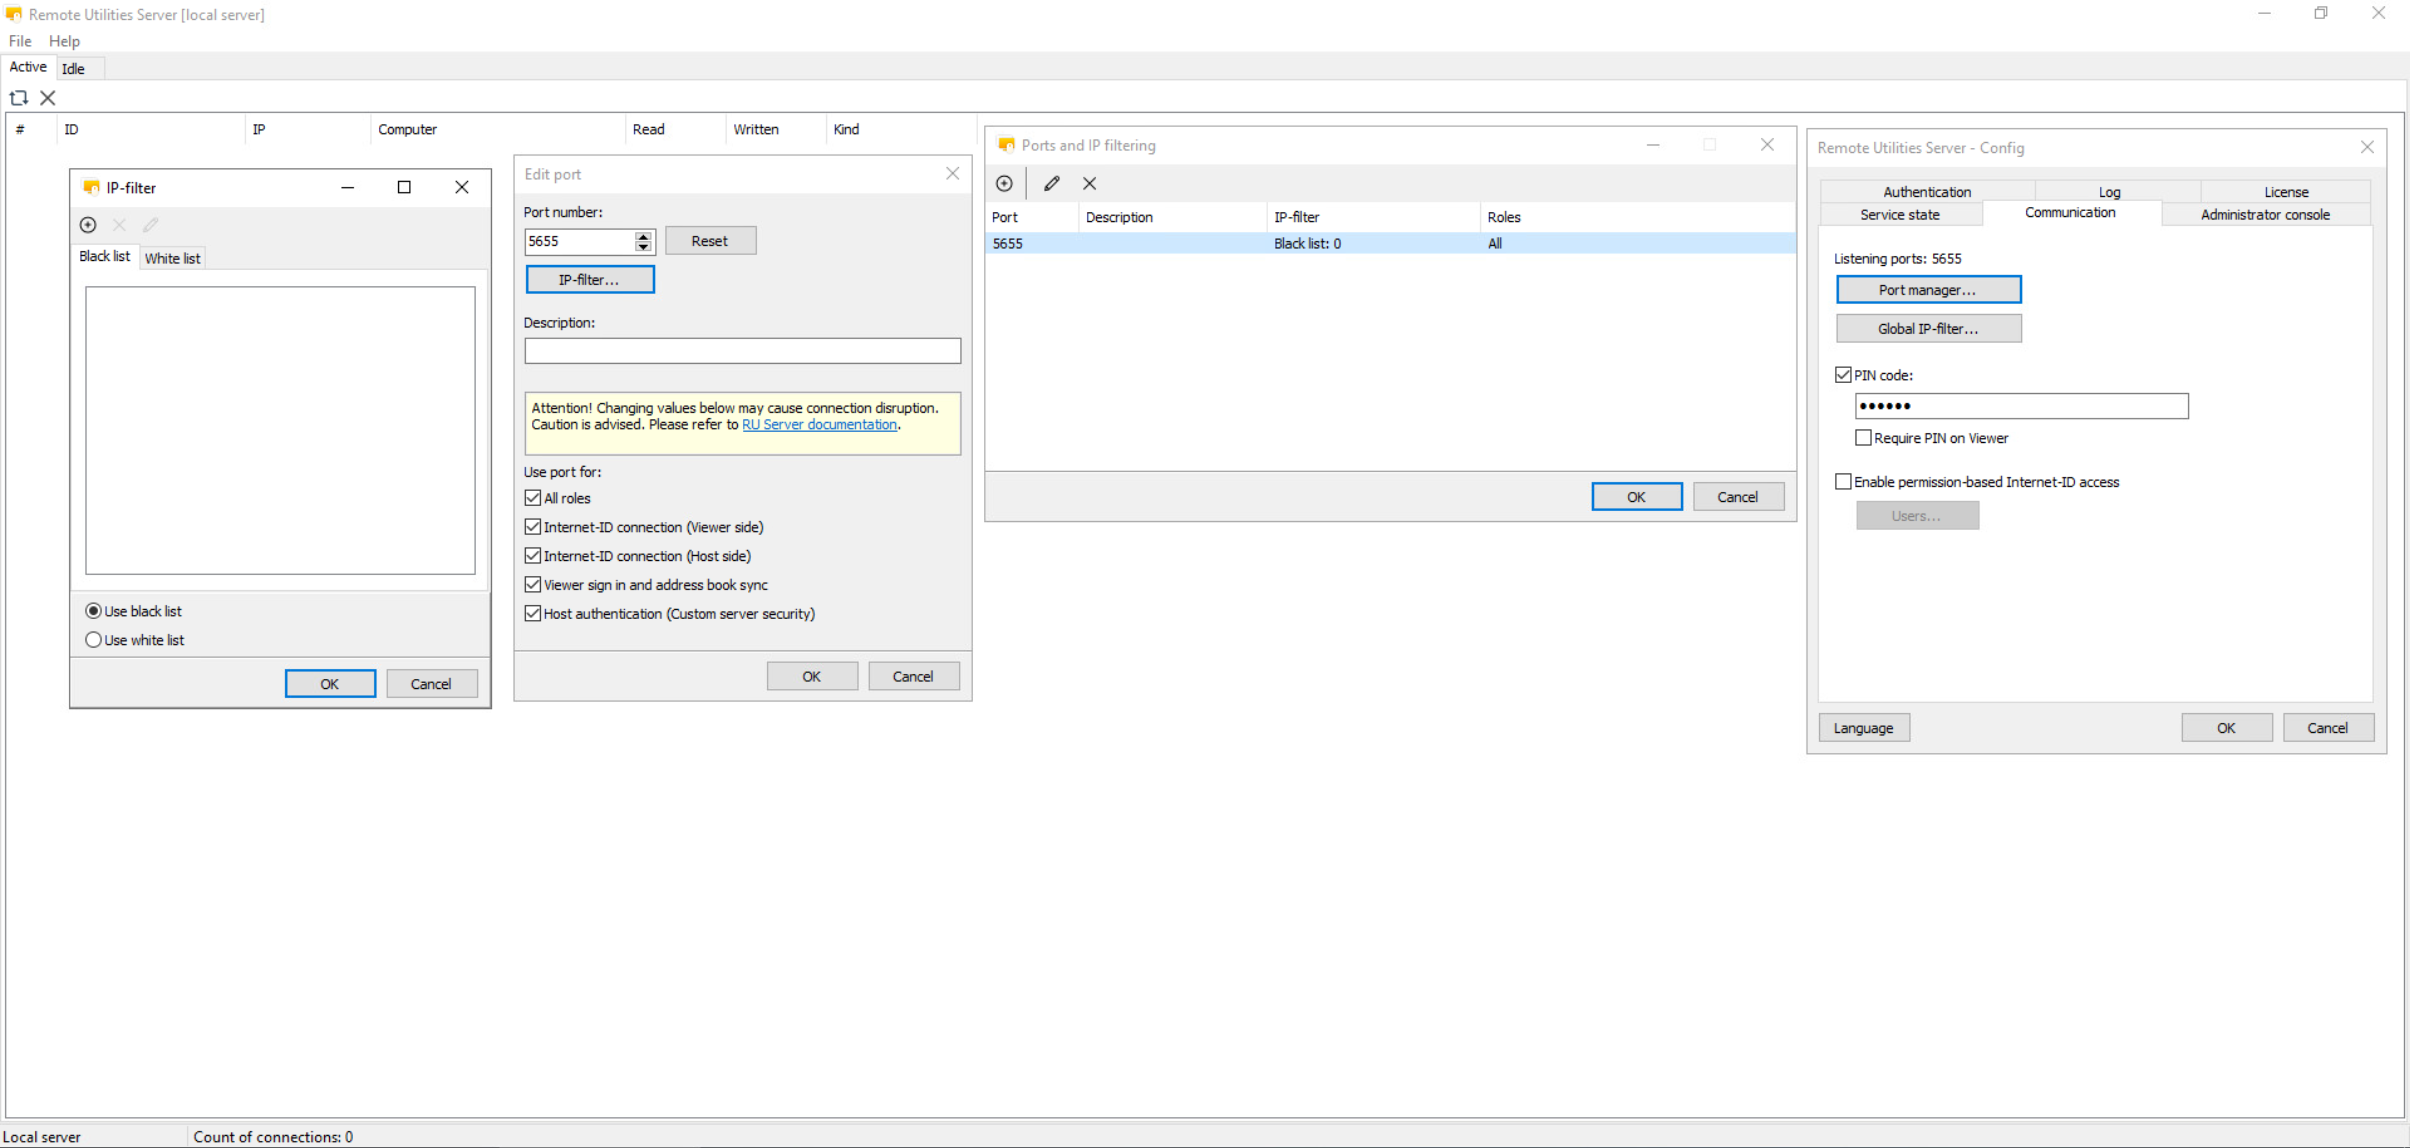Uncheck the All roles checkbox
2410x1148 pixels.
(533, 498)
